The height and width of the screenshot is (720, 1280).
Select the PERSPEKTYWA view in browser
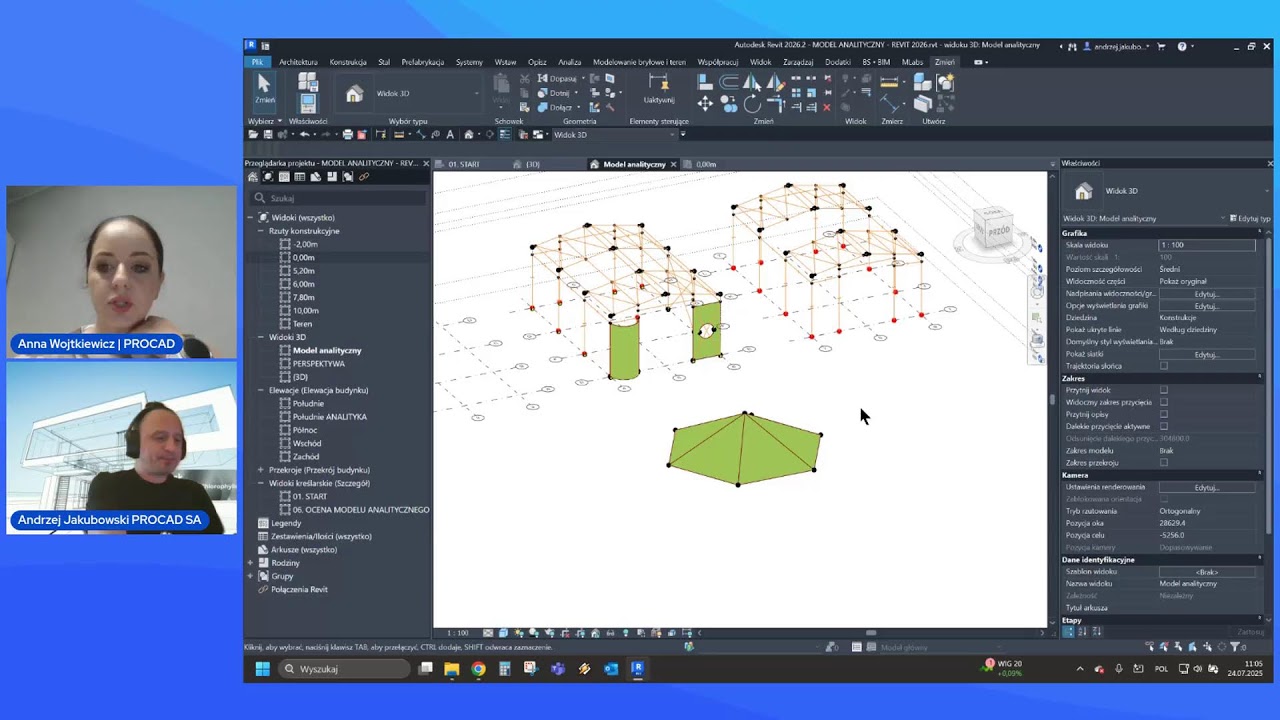click(319, 364)
